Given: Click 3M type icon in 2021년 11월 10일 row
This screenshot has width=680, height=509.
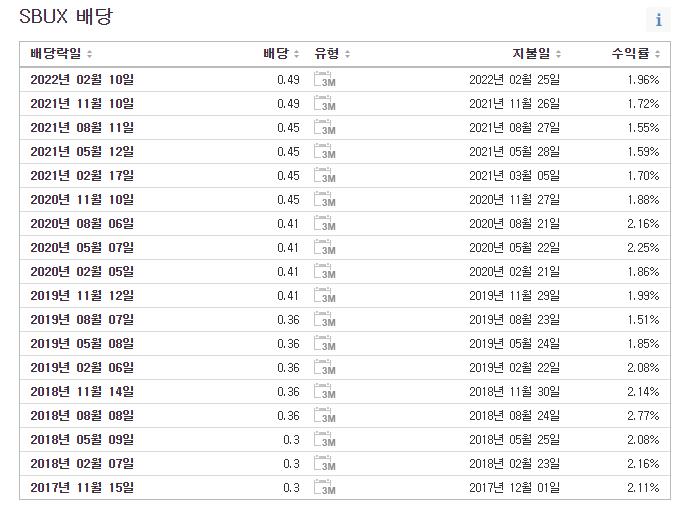Looking at the screenshot, I should click(x=325, y=103).
